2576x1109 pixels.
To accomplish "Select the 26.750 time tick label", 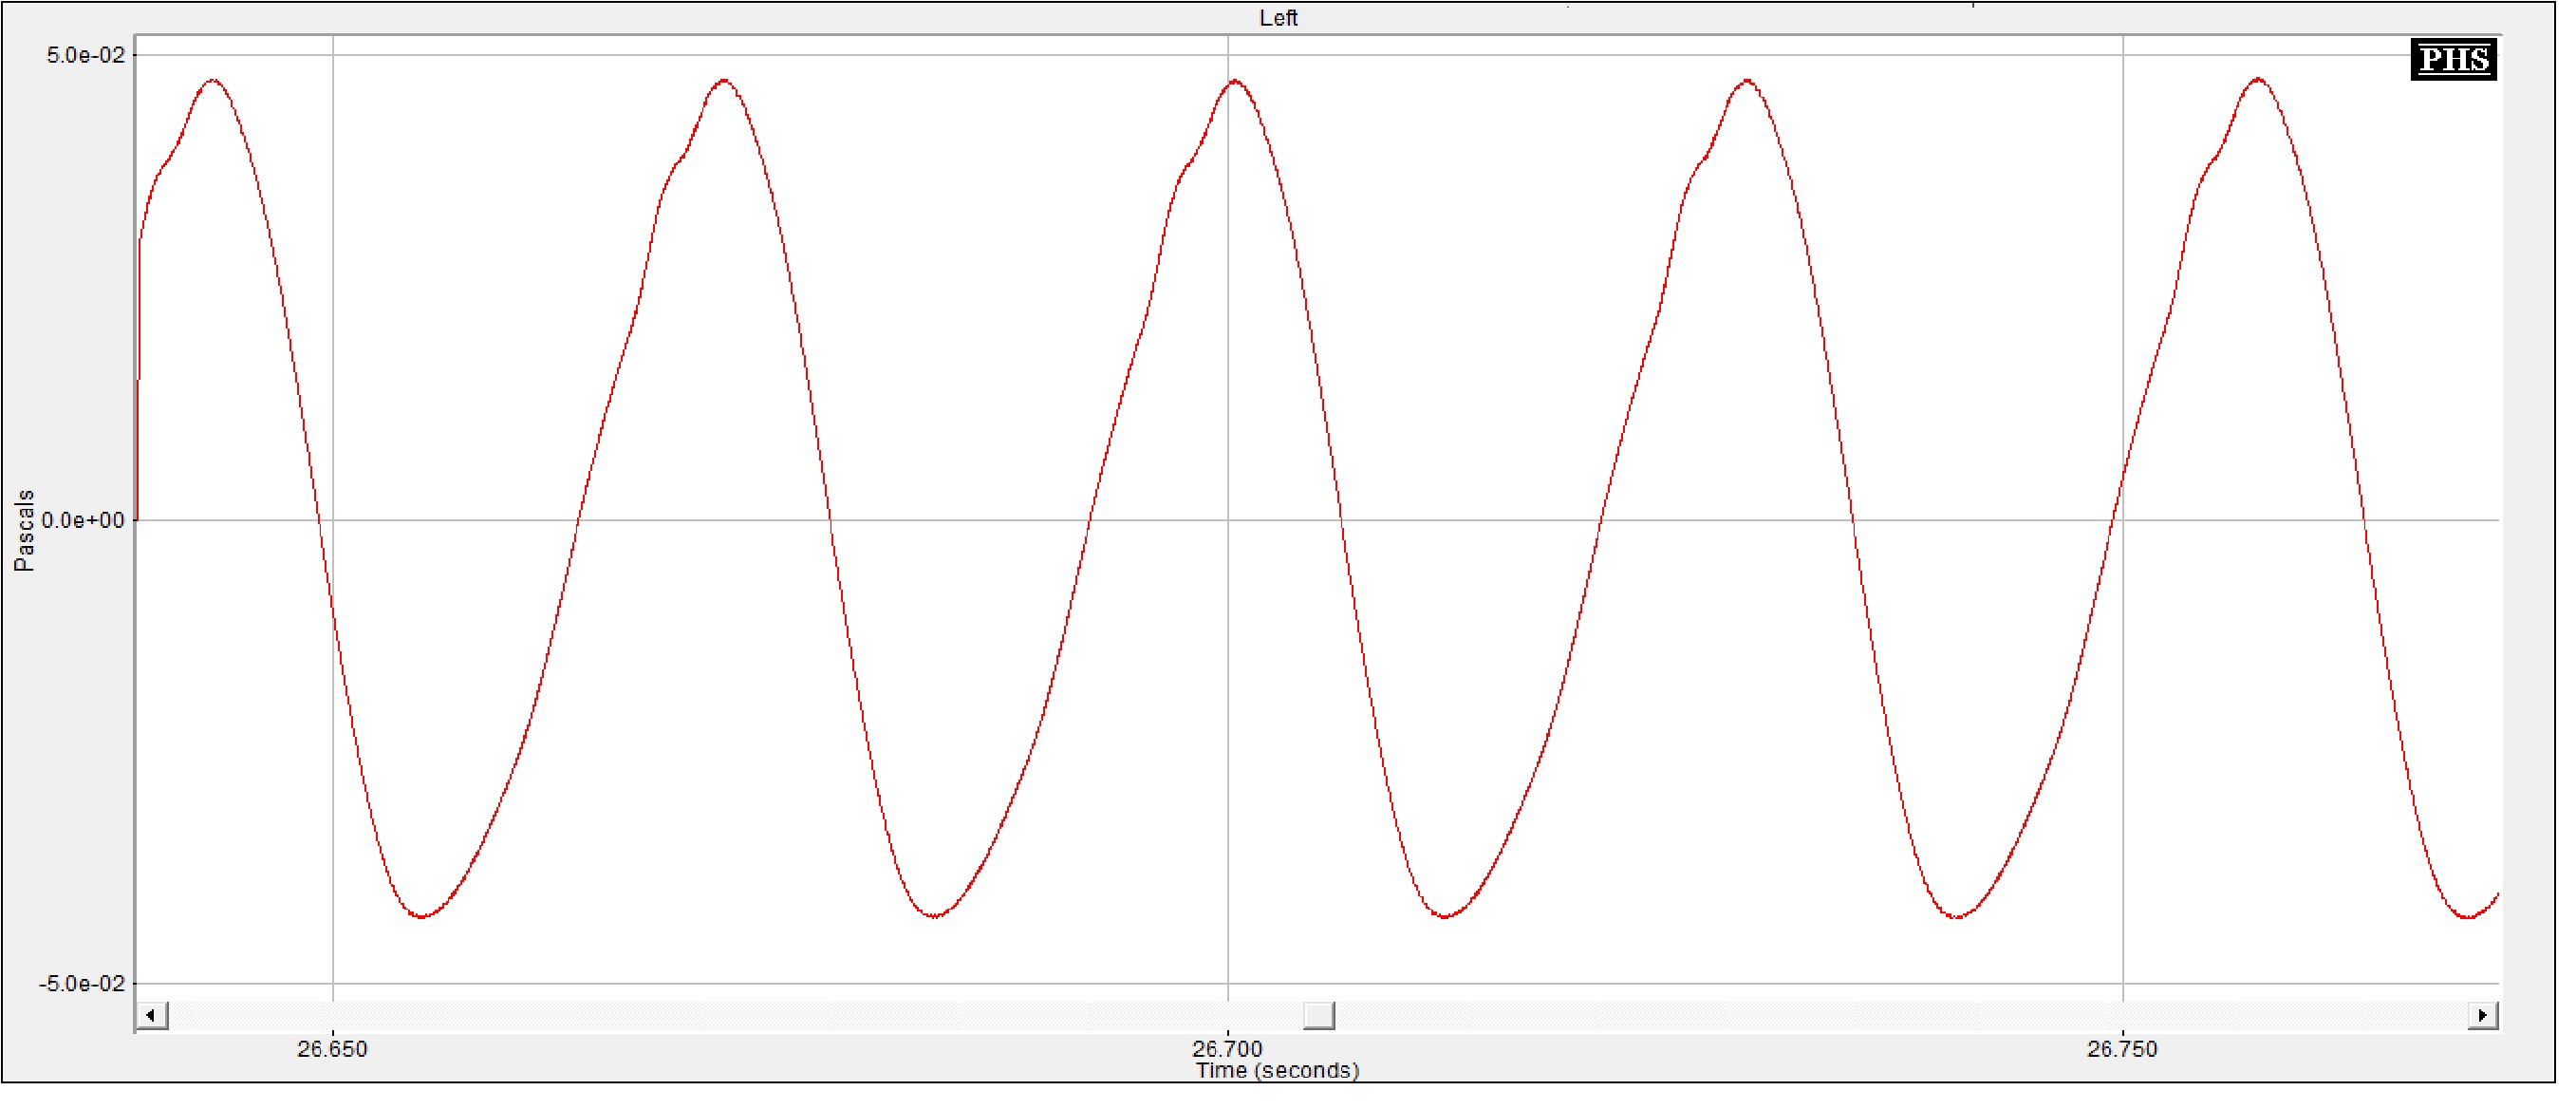I will (x=2122, y=1049).
